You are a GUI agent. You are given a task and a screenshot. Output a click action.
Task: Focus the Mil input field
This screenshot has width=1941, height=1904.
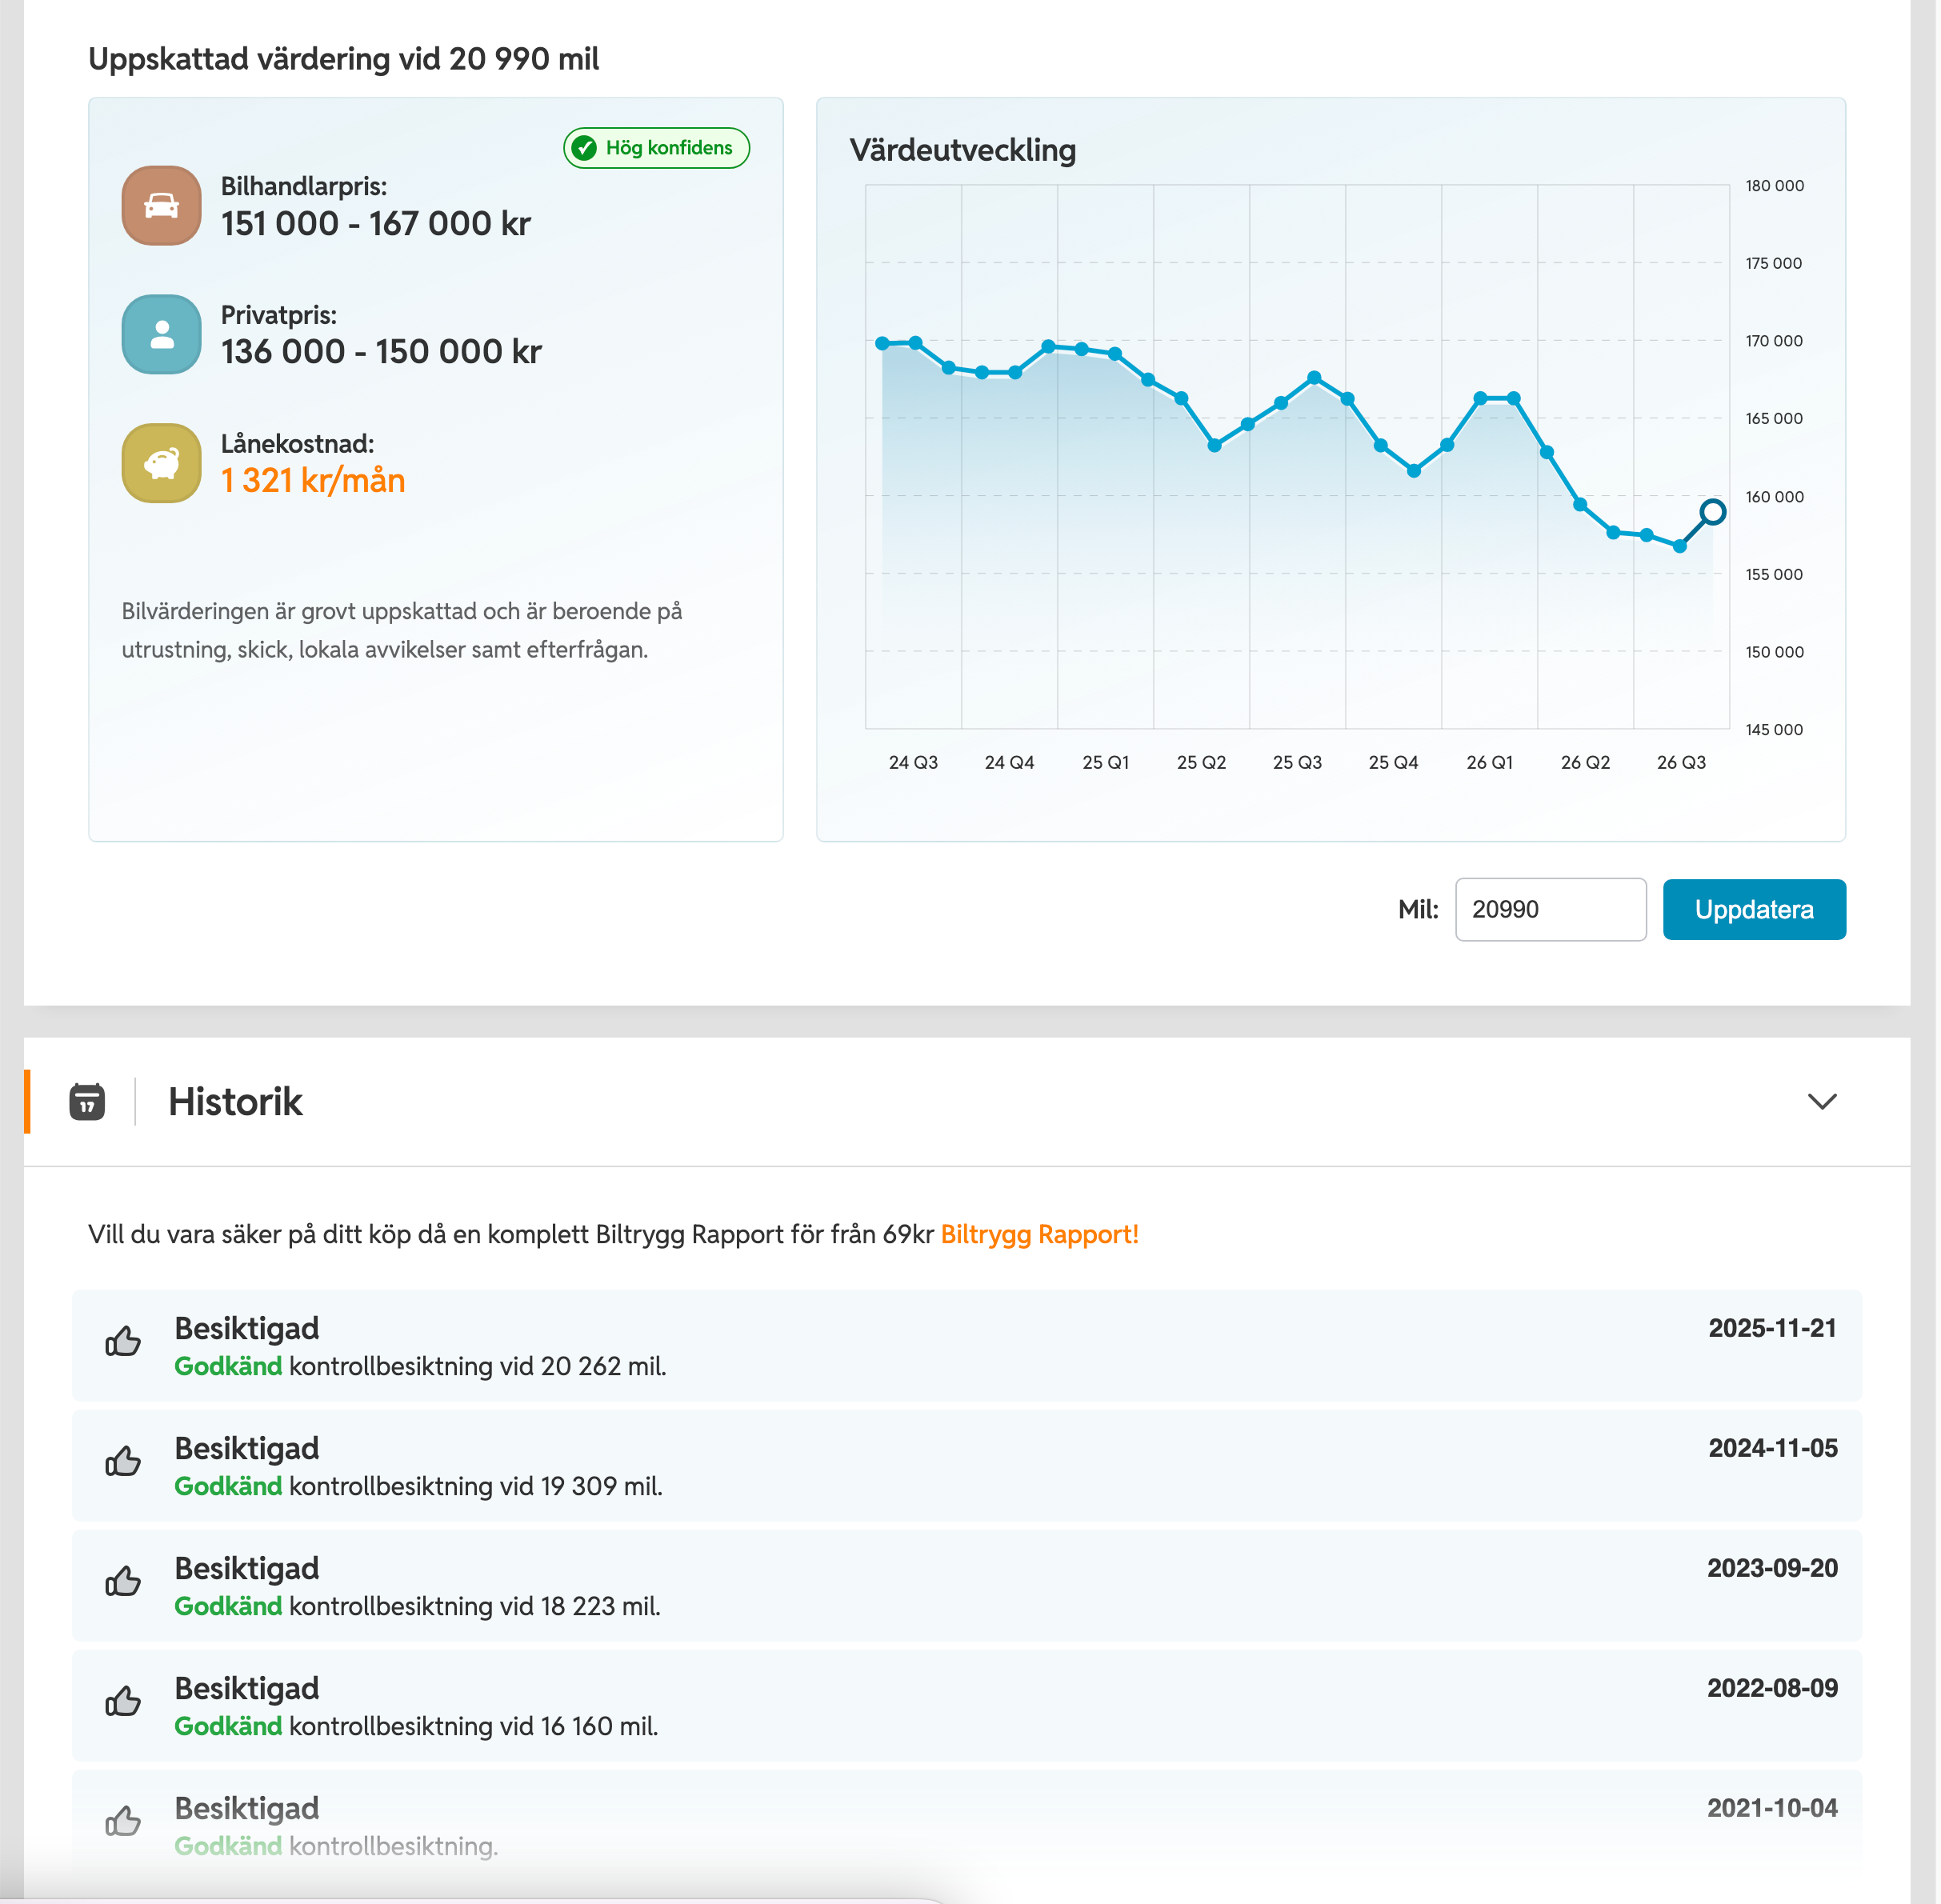1550,909
